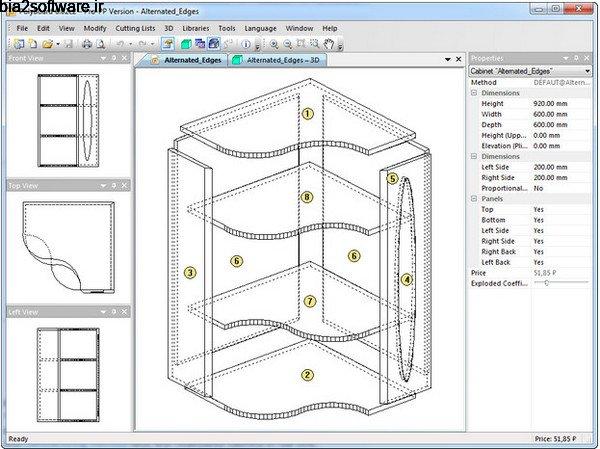
Task: Click the undo arrow icon
Action: coord(120,44)
